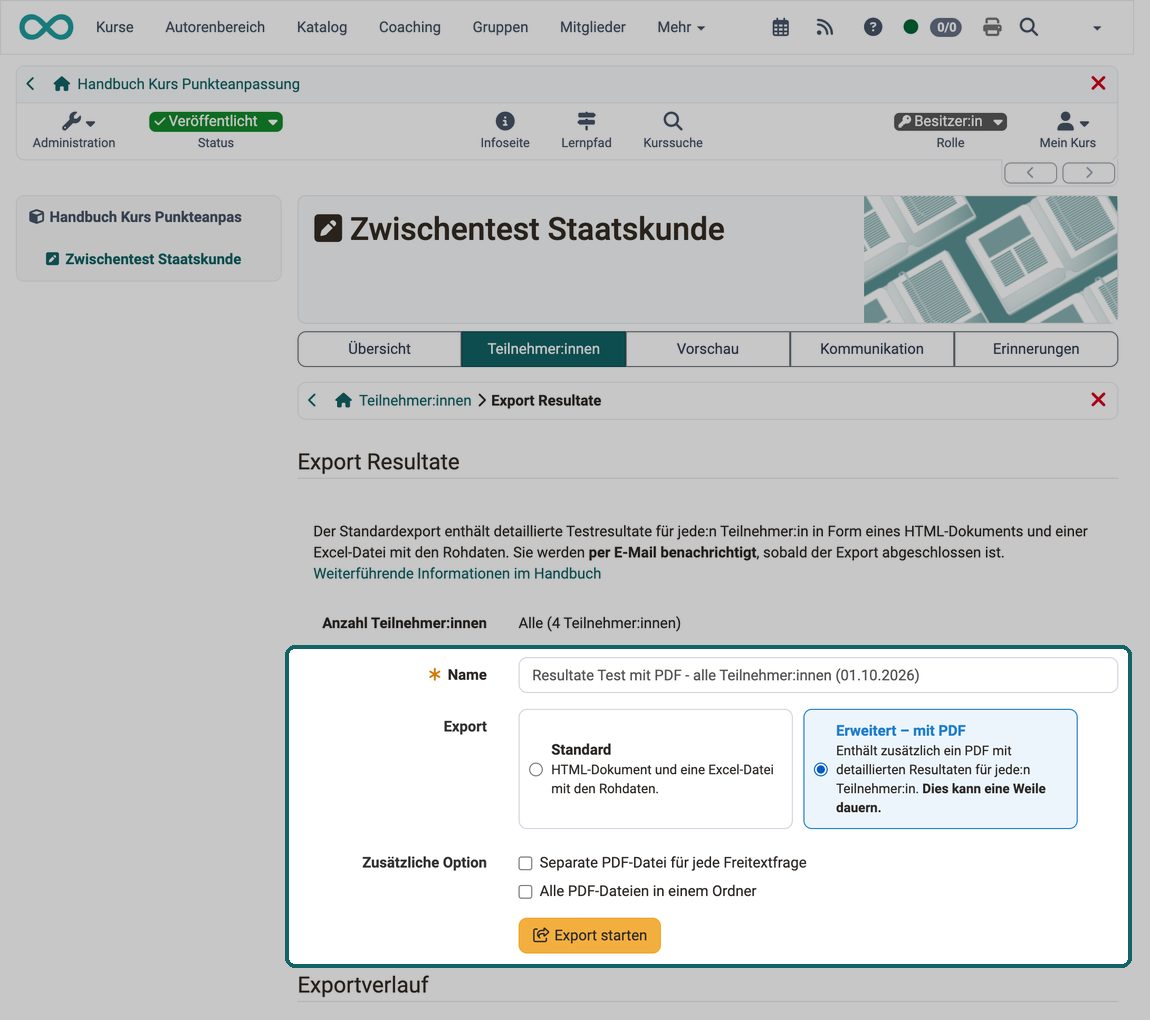1150x1020 pixels.
Task: Switch to the Übersicht tab
Action: pos(379,349)
